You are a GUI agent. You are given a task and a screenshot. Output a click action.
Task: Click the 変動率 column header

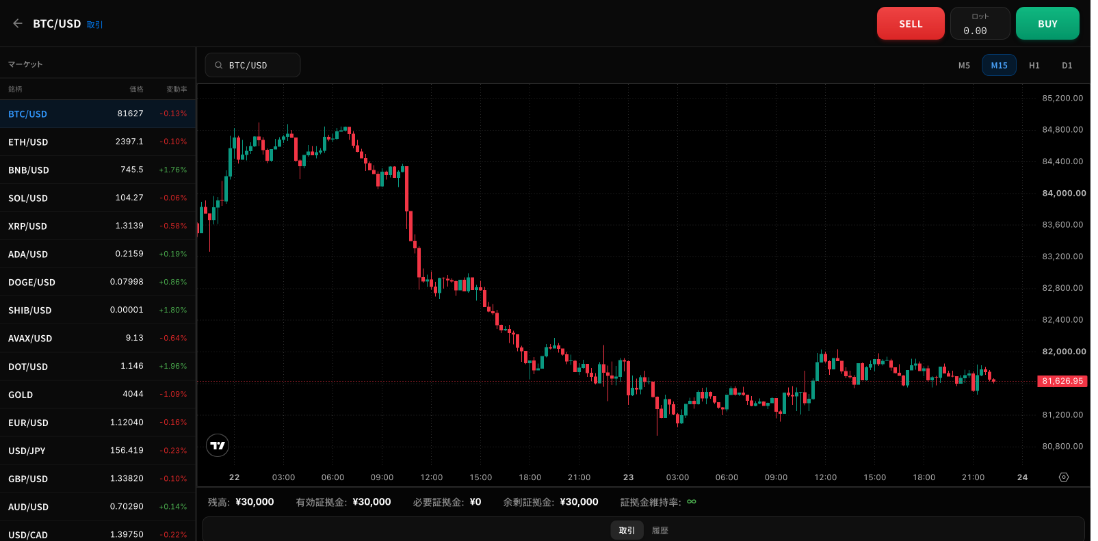click(x=176, y=89)
